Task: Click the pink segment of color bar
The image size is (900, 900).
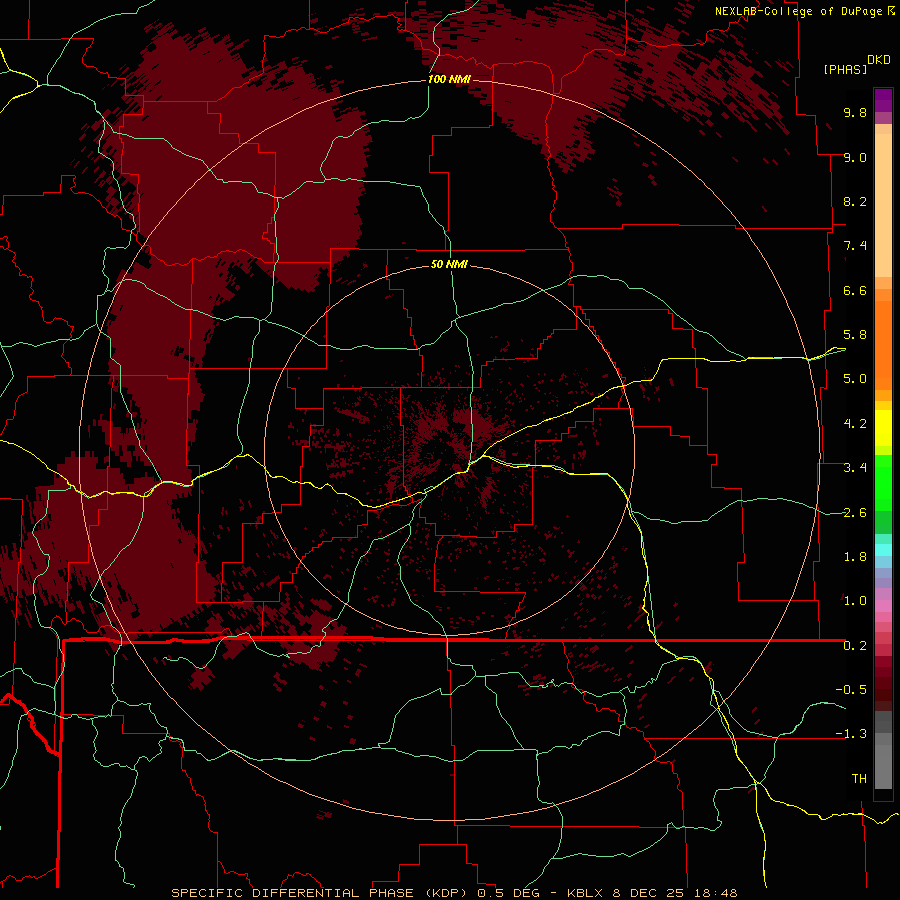Action: (883, 606)
